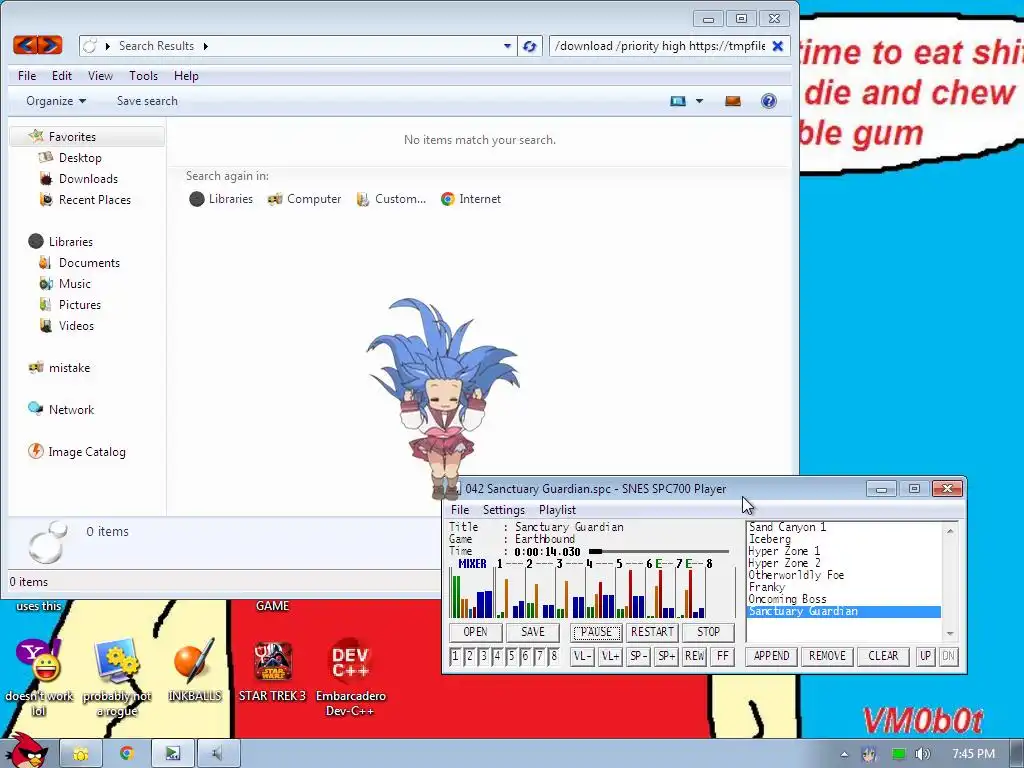Open the STAR TREK 3 desktop shortcut
Viewport: 1024px width, 768px height.
[272, 669]
